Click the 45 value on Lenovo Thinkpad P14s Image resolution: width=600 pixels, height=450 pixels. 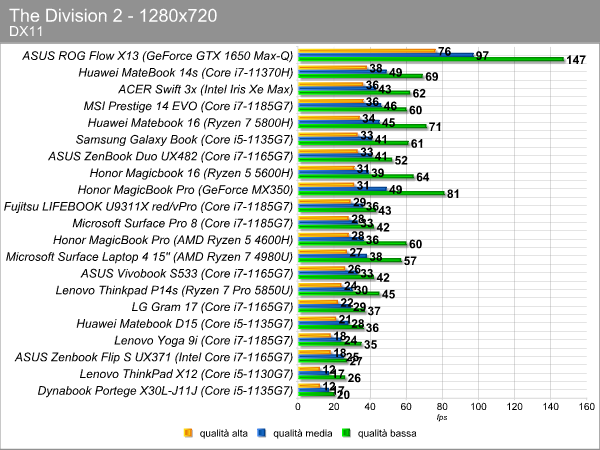point(388,294)
